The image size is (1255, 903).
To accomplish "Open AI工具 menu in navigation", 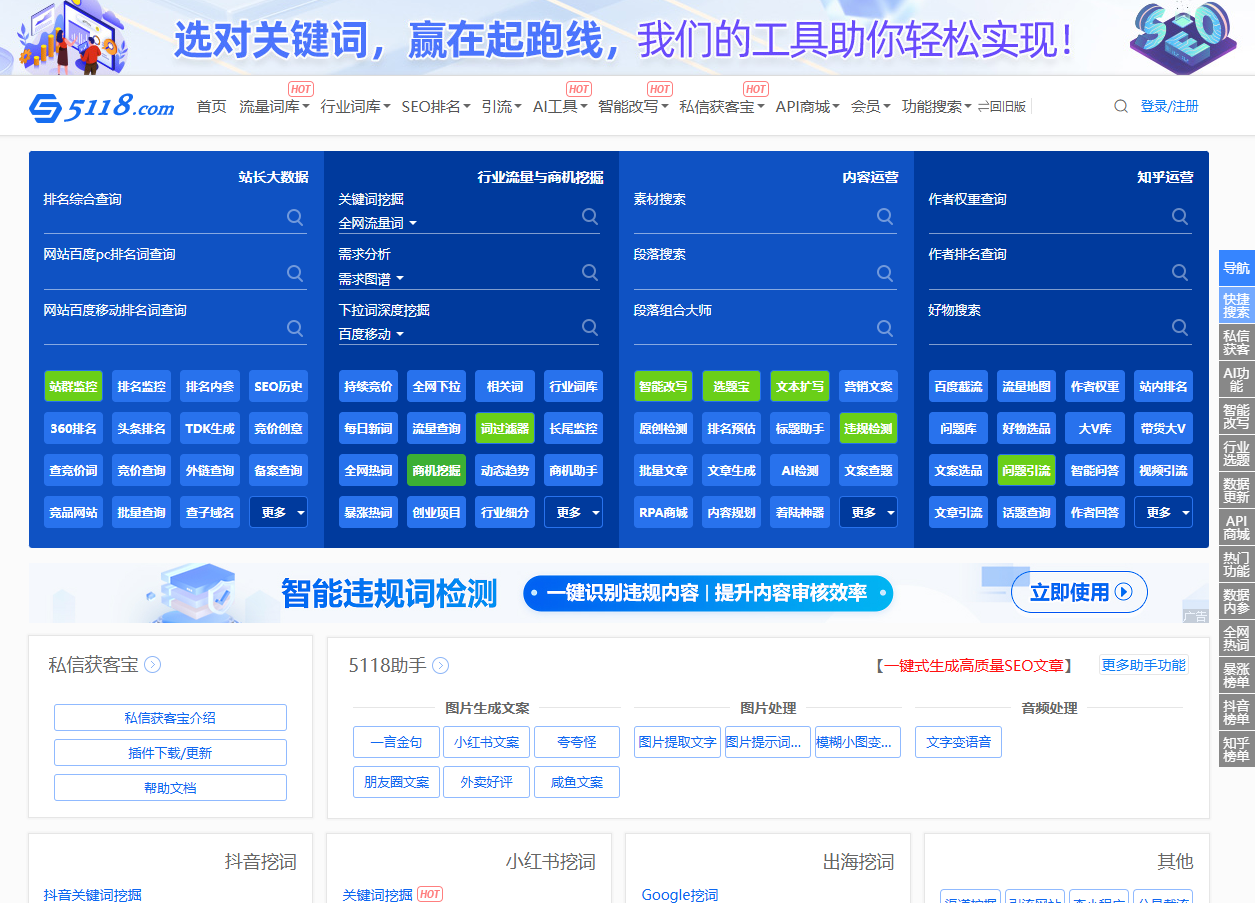I will pos(560,106).
